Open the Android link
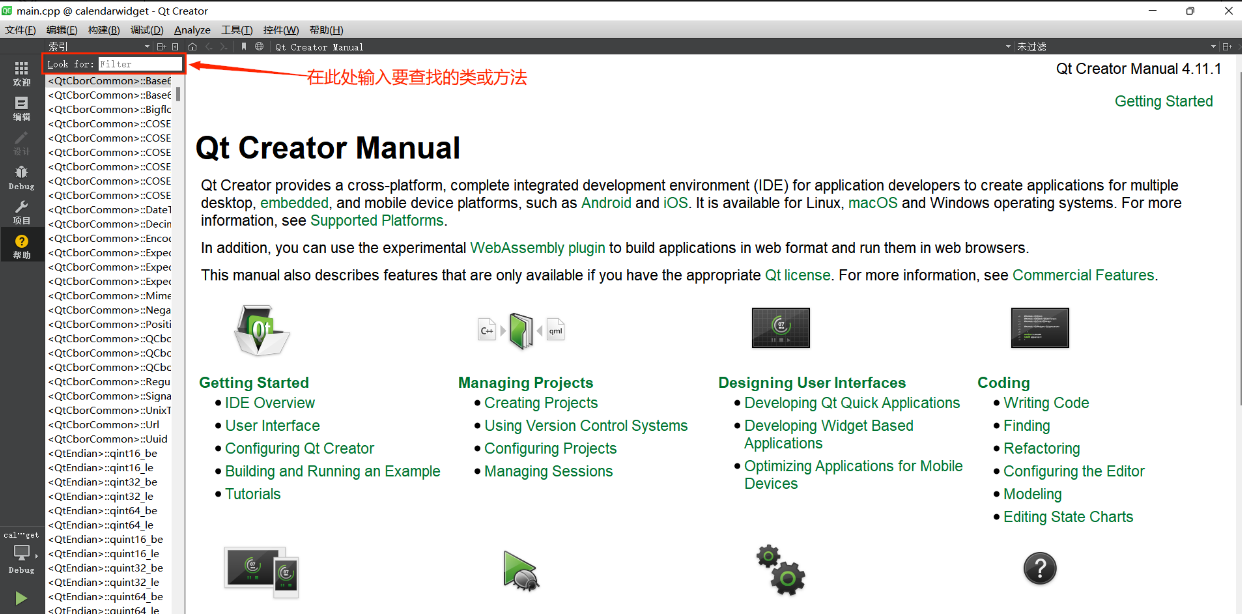This screenshot has width=1242, height=614. pos(606,203)
